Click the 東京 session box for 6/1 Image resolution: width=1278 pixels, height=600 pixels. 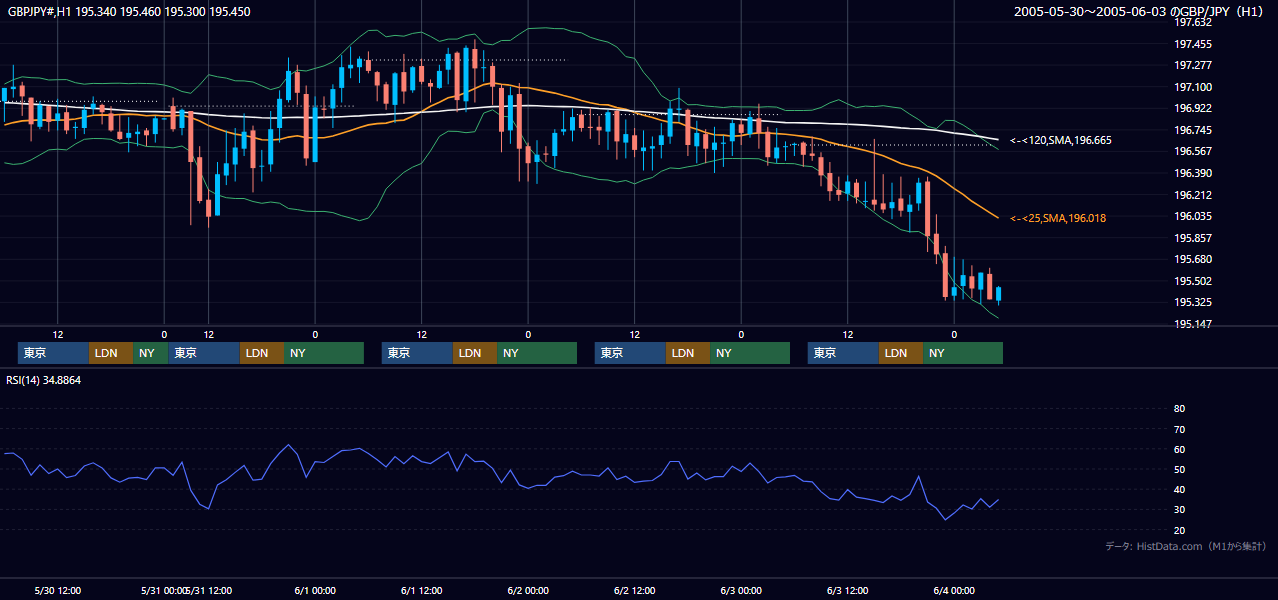point(417,353)
